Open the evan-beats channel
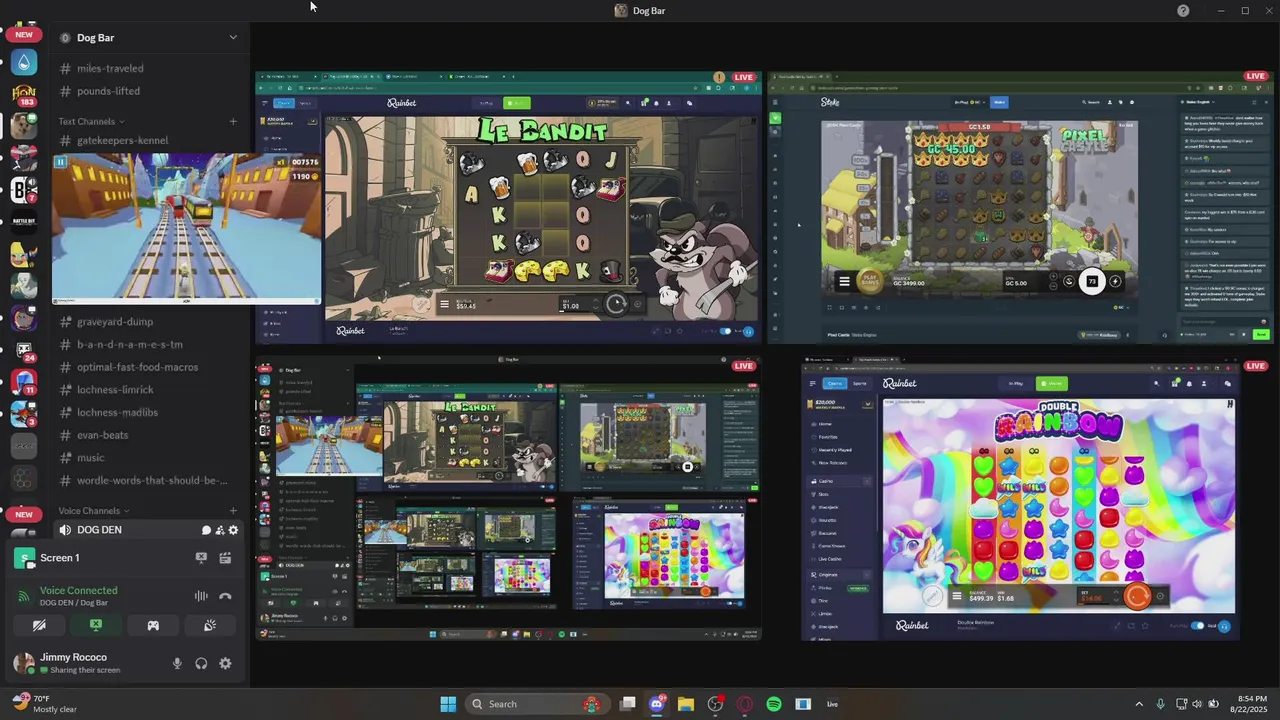The width and height of the screenshot is (1280, 720). [148, 435]
